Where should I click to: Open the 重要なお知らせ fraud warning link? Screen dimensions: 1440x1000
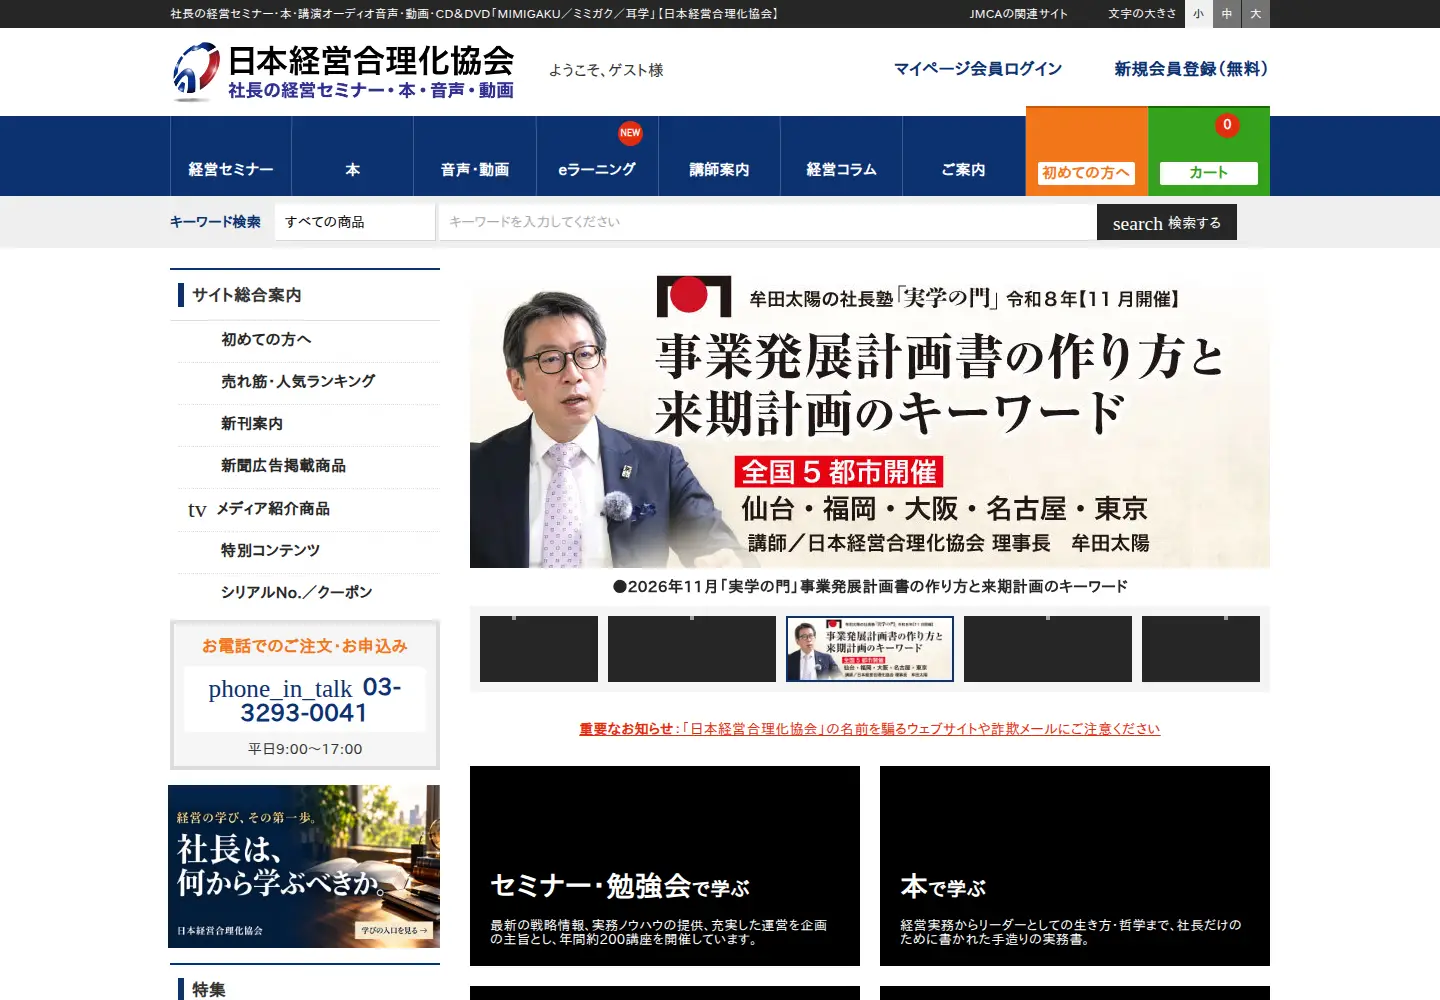pyautogui.click(x=870, y=729)
